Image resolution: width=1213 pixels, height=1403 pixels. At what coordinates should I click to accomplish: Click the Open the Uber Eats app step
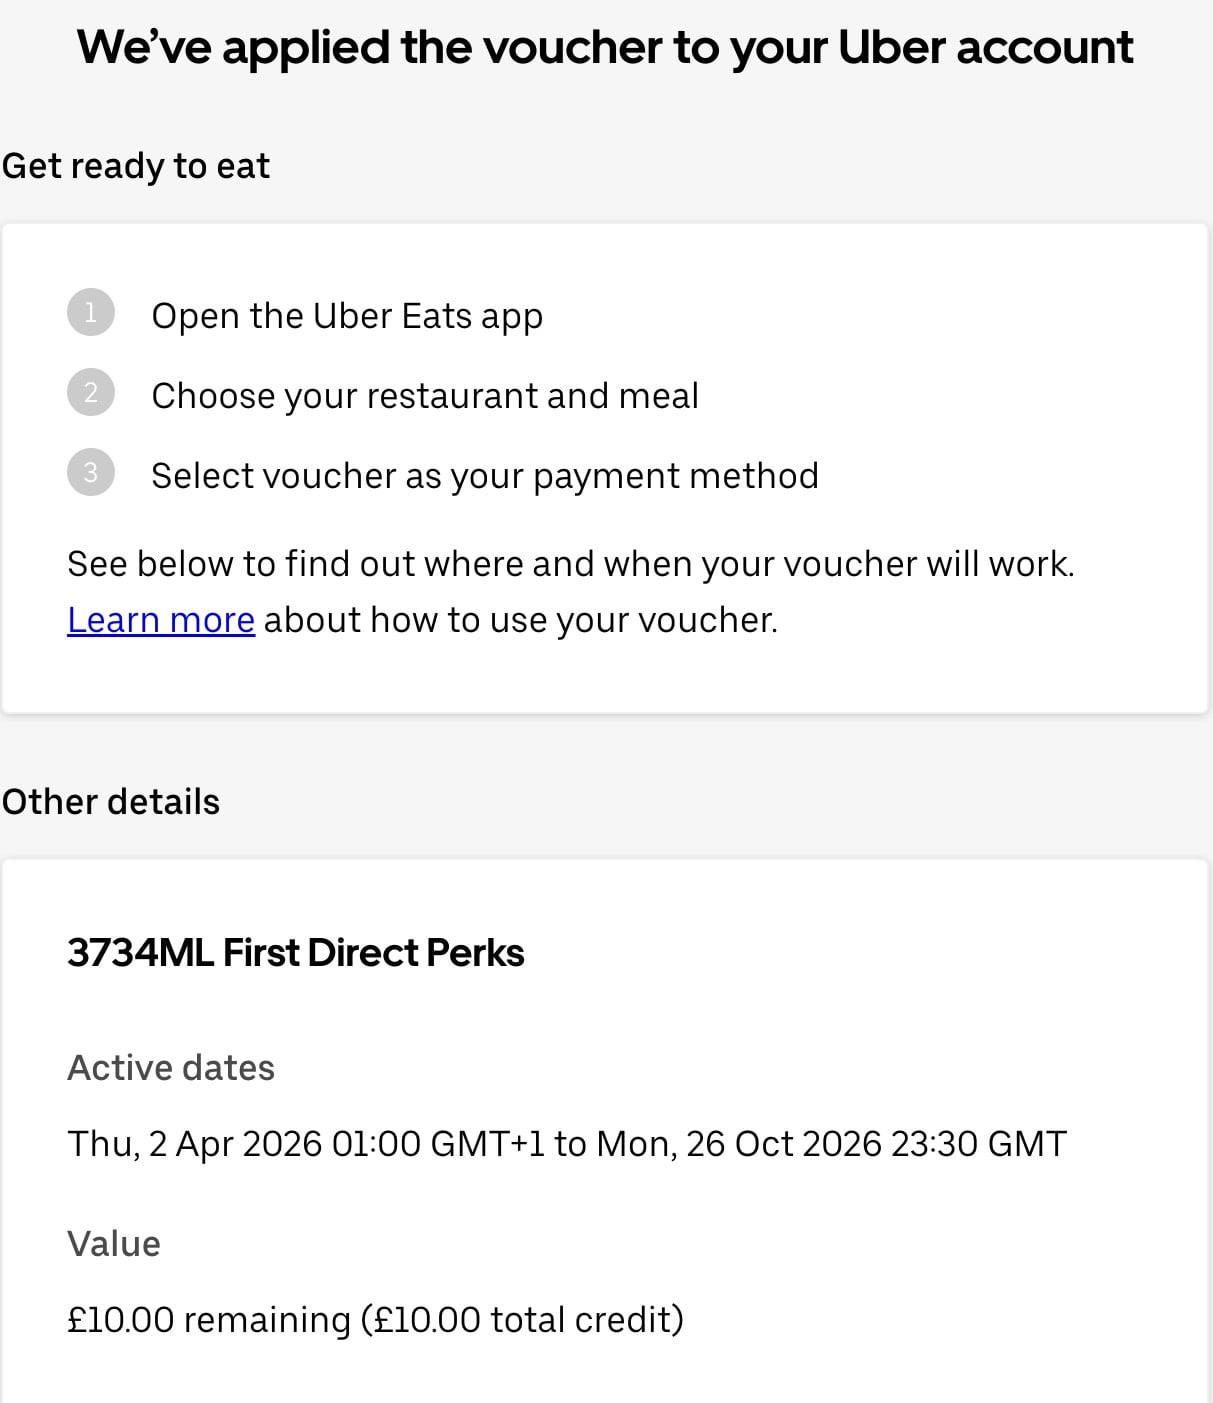click(347, 316)
